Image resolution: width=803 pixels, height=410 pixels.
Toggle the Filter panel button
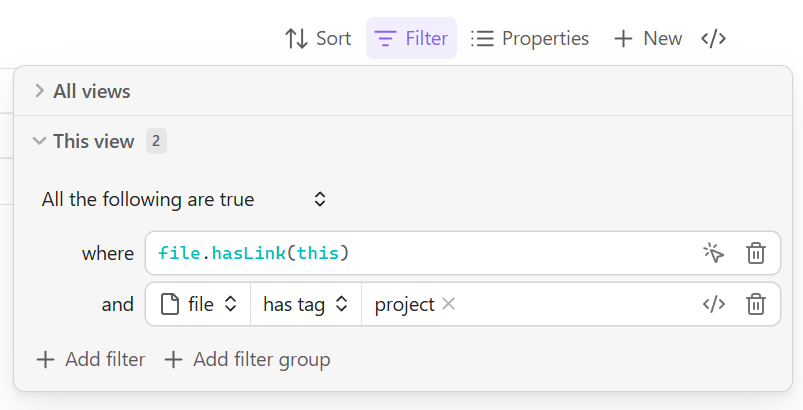click(x=411, y=39)
